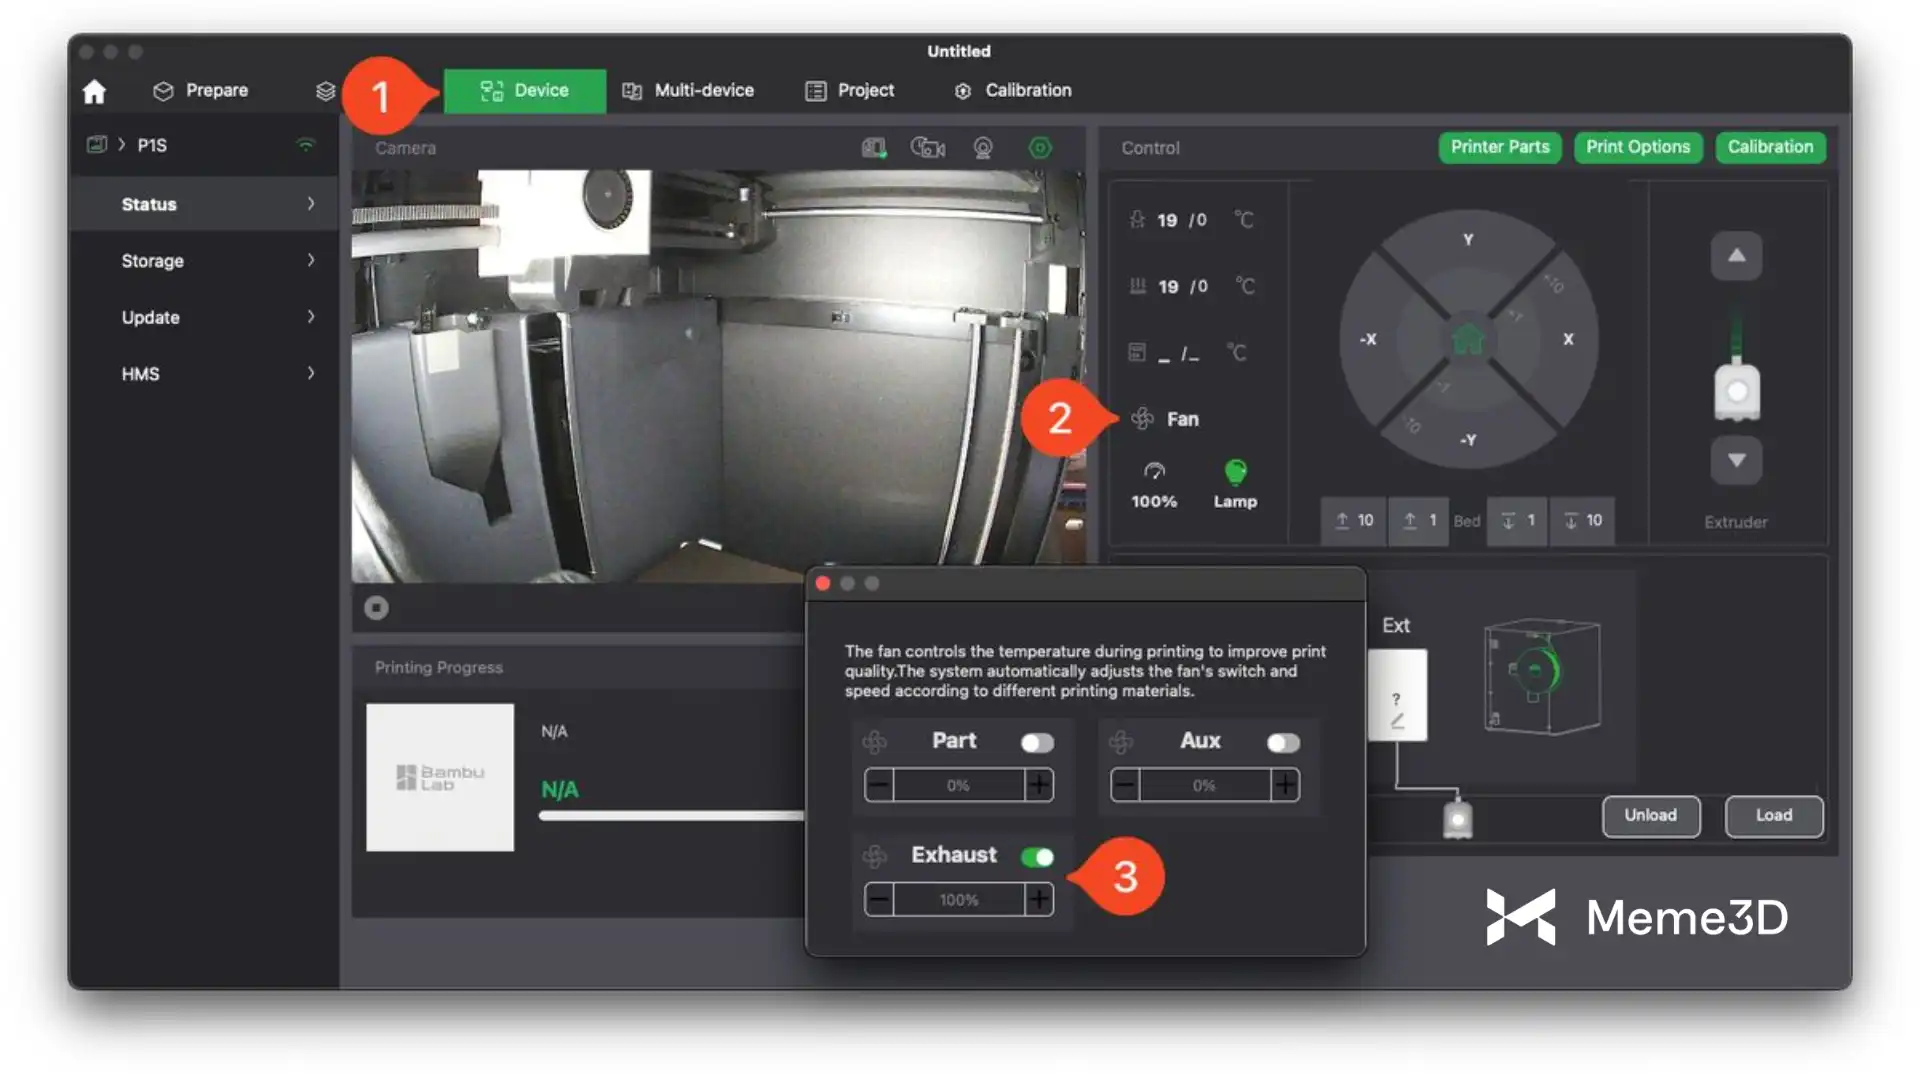Click the Home icon in top bar
This screenshot has height=1080, width=1920.
tap(94, 92)
